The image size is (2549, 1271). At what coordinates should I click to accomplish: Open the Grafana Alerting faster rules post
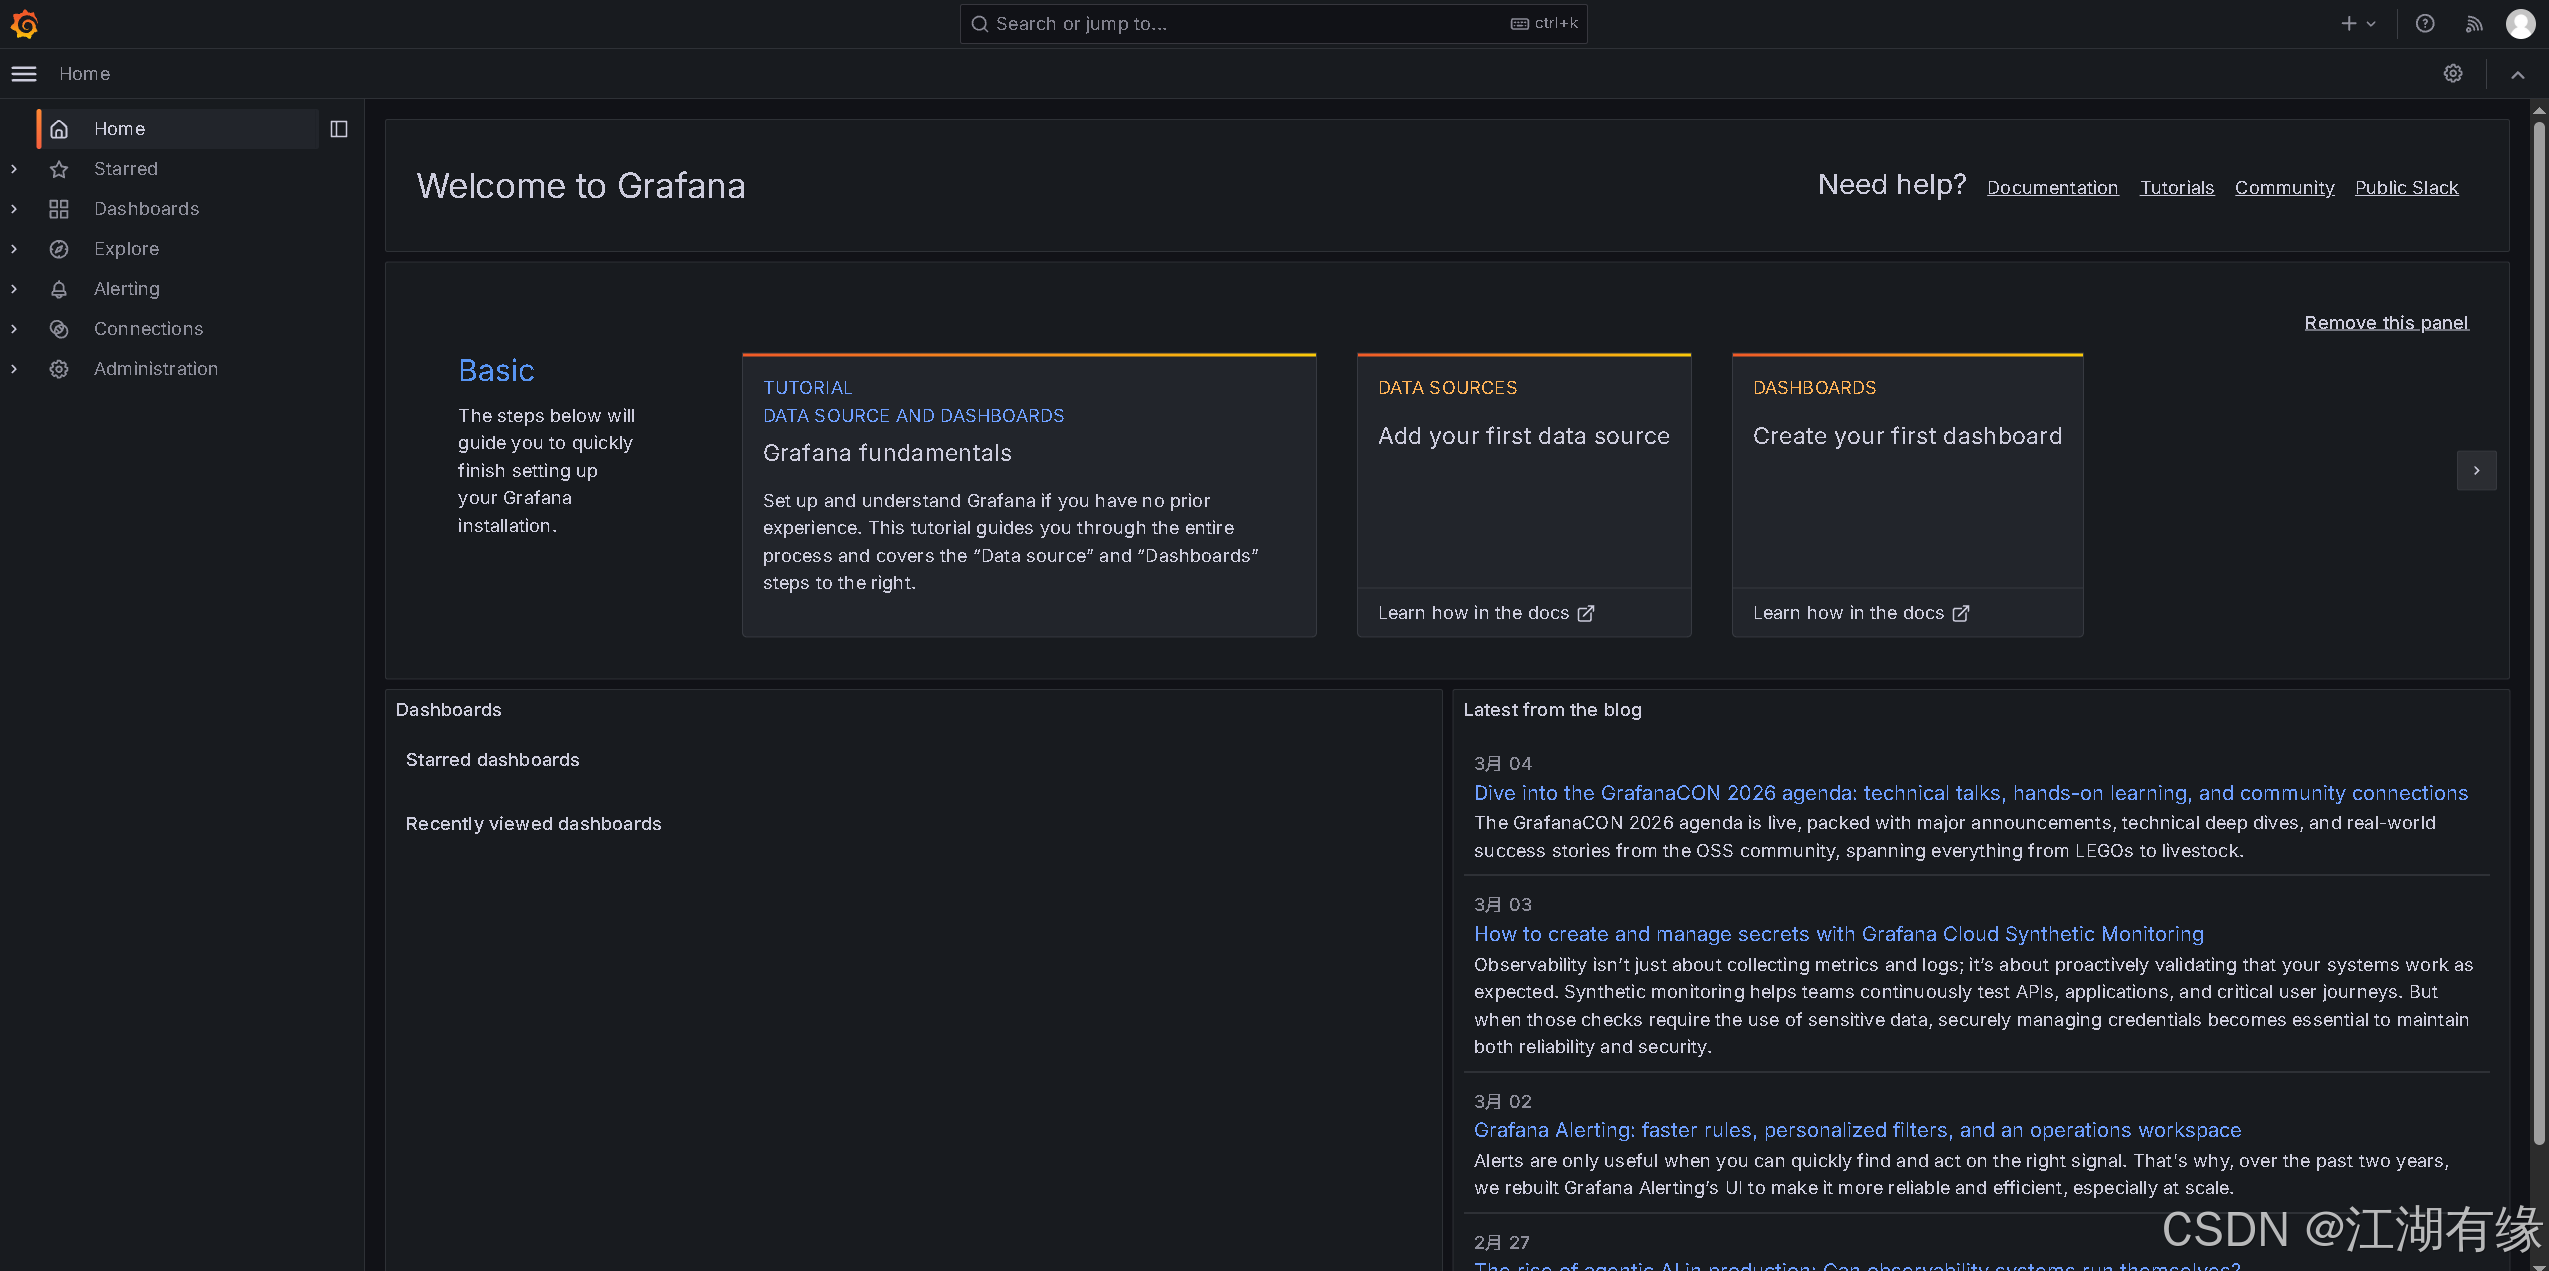click(1857, 1130)
